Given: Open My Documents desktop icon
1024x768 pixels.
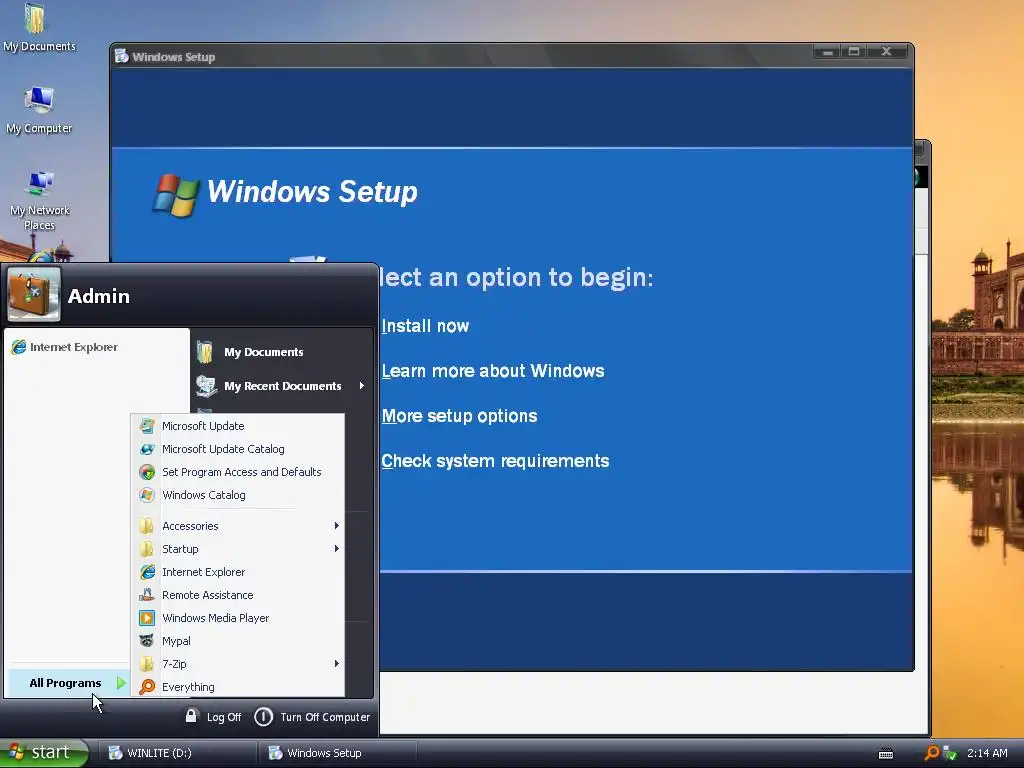Looking at the screenshot, I should 39,27.
